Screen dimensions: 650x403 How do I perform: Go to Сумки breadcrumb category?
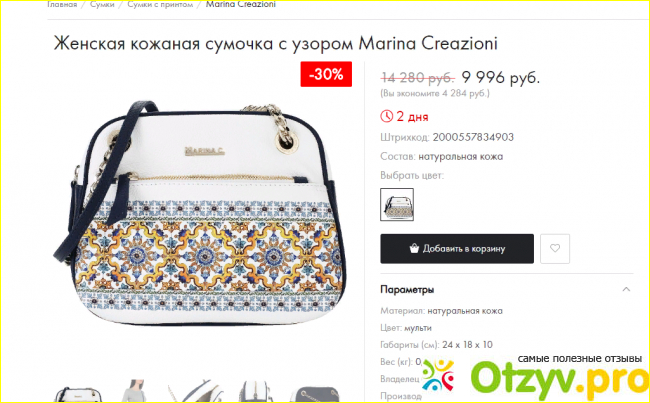pyautogui.click(x=102, y=5)
